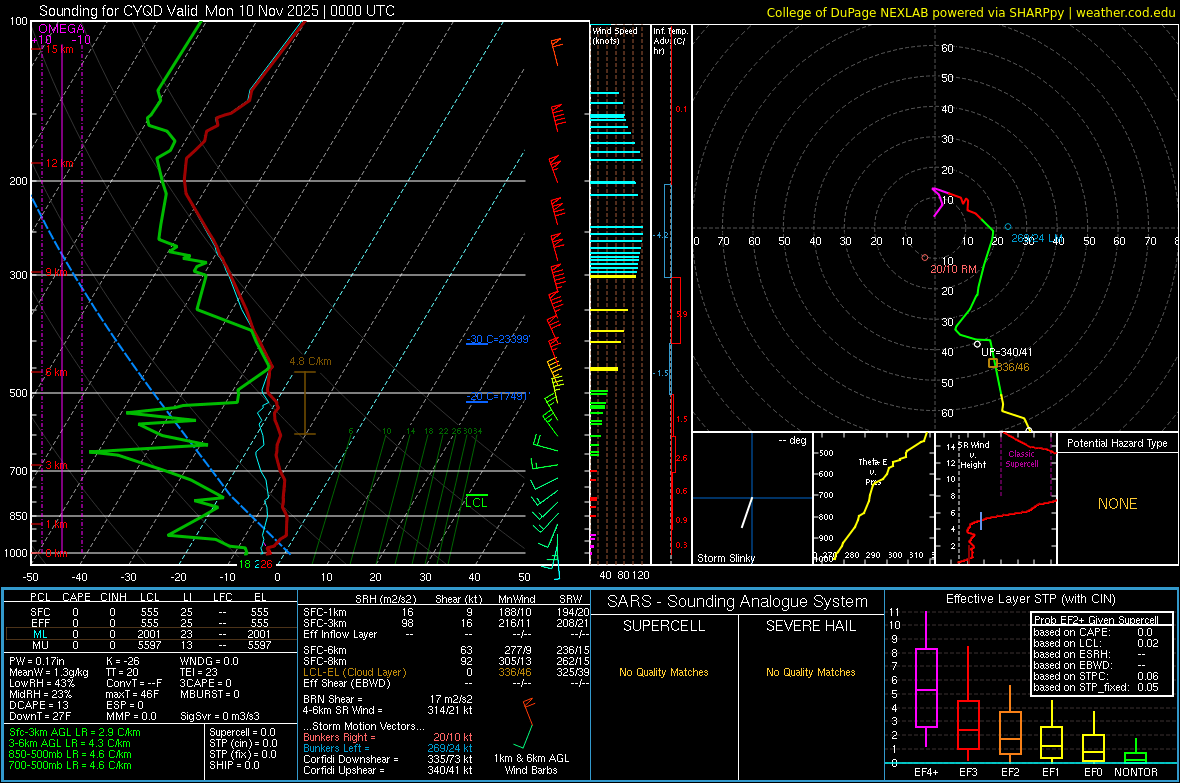Click the green LCL marker on skew-T
Screen dimensions: 1180x783
pyautogui.click(x=476, y=501)
